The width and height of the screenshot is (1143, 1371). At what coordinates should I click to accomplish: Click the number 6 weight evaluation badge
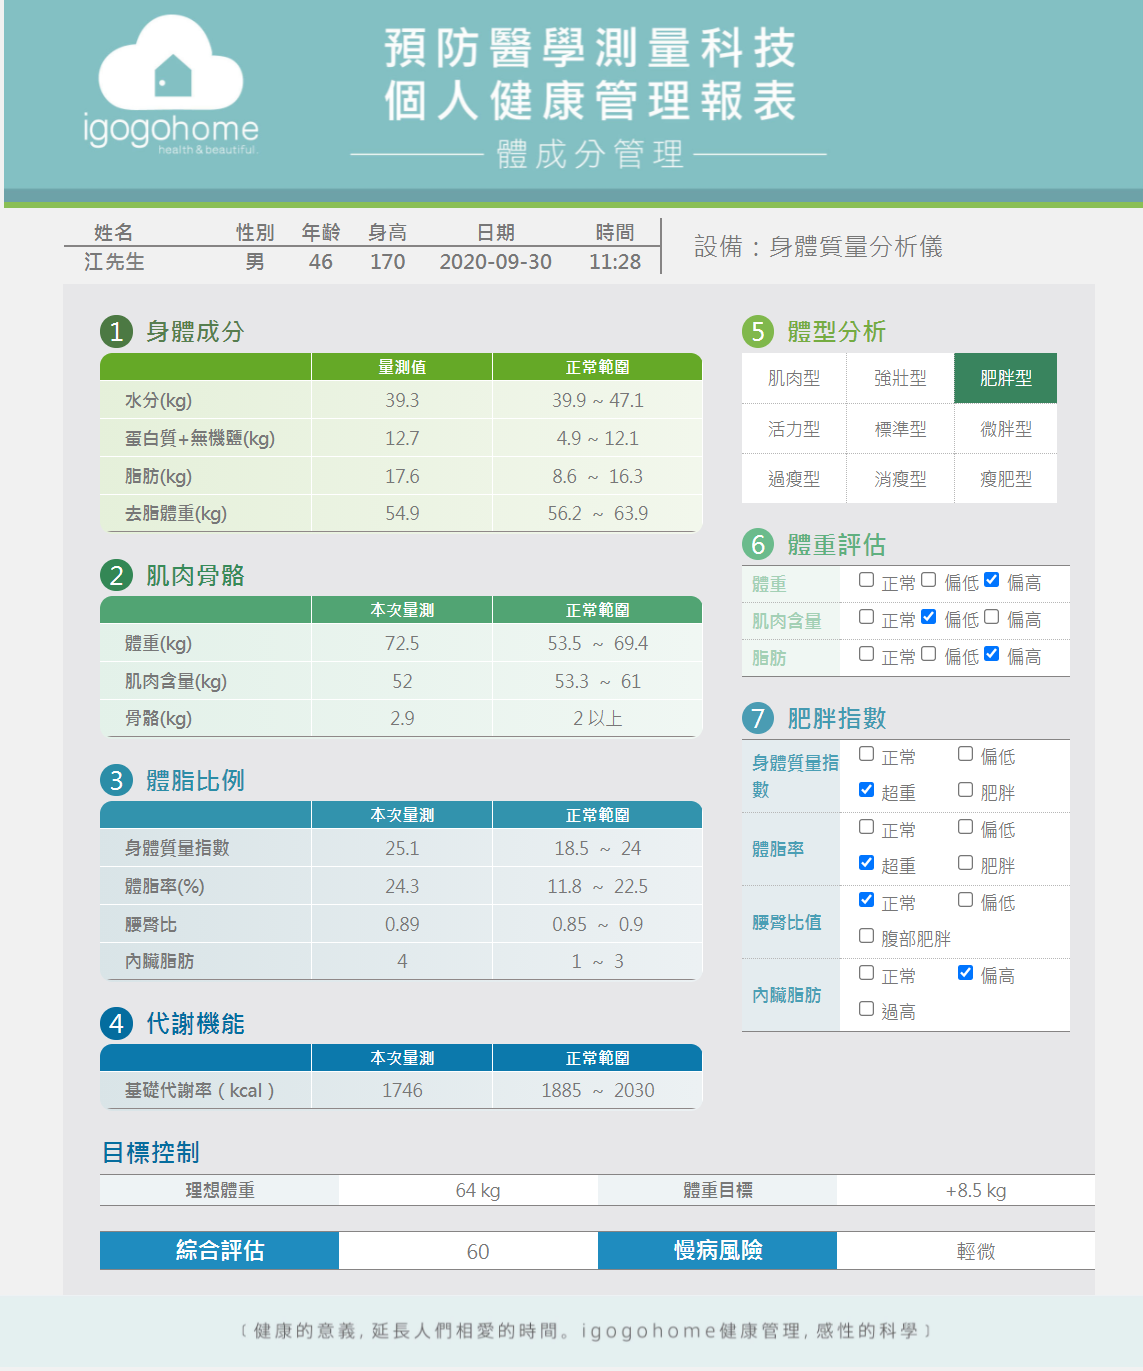pos(758,545)
